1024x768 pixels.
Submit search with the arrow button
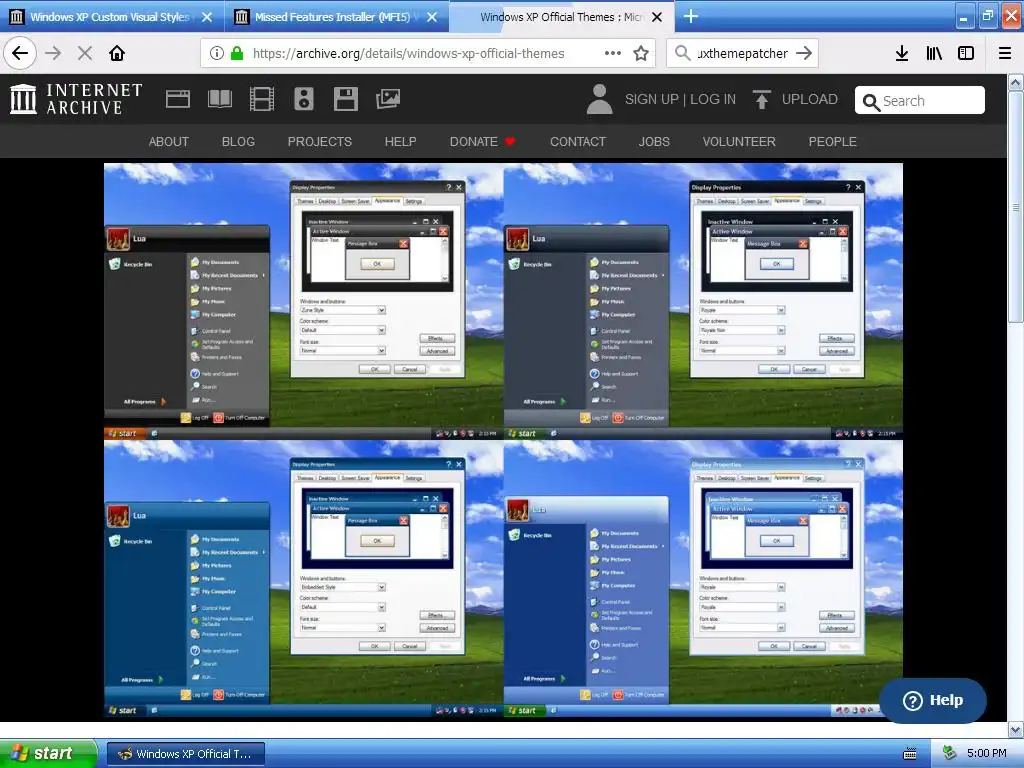(x=804, y=54)
